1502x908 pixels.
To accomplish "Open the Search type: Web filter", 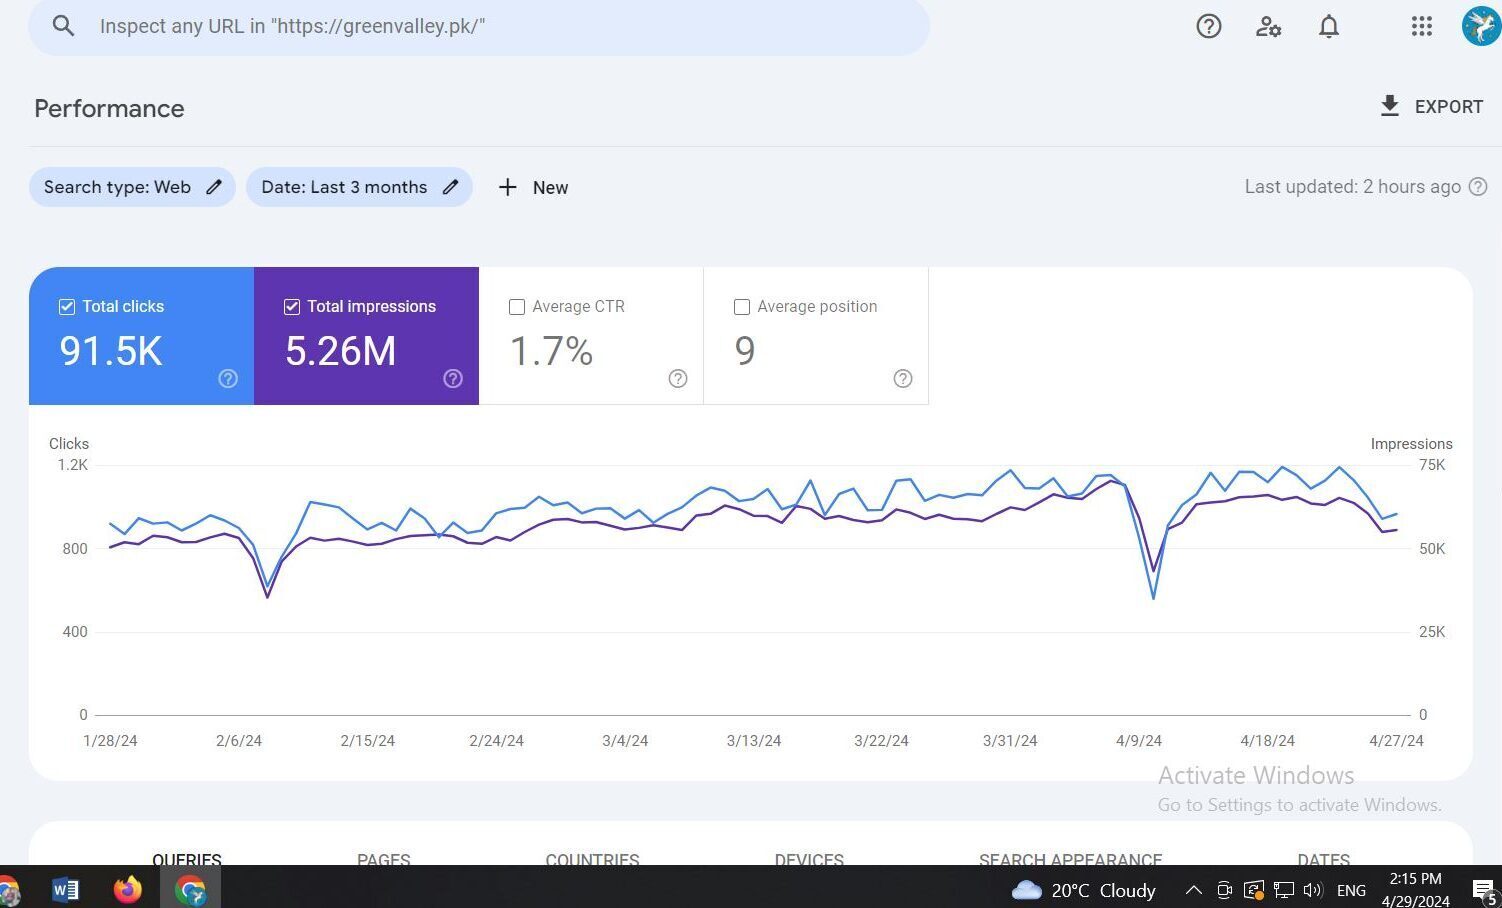I will coord(132,187).
